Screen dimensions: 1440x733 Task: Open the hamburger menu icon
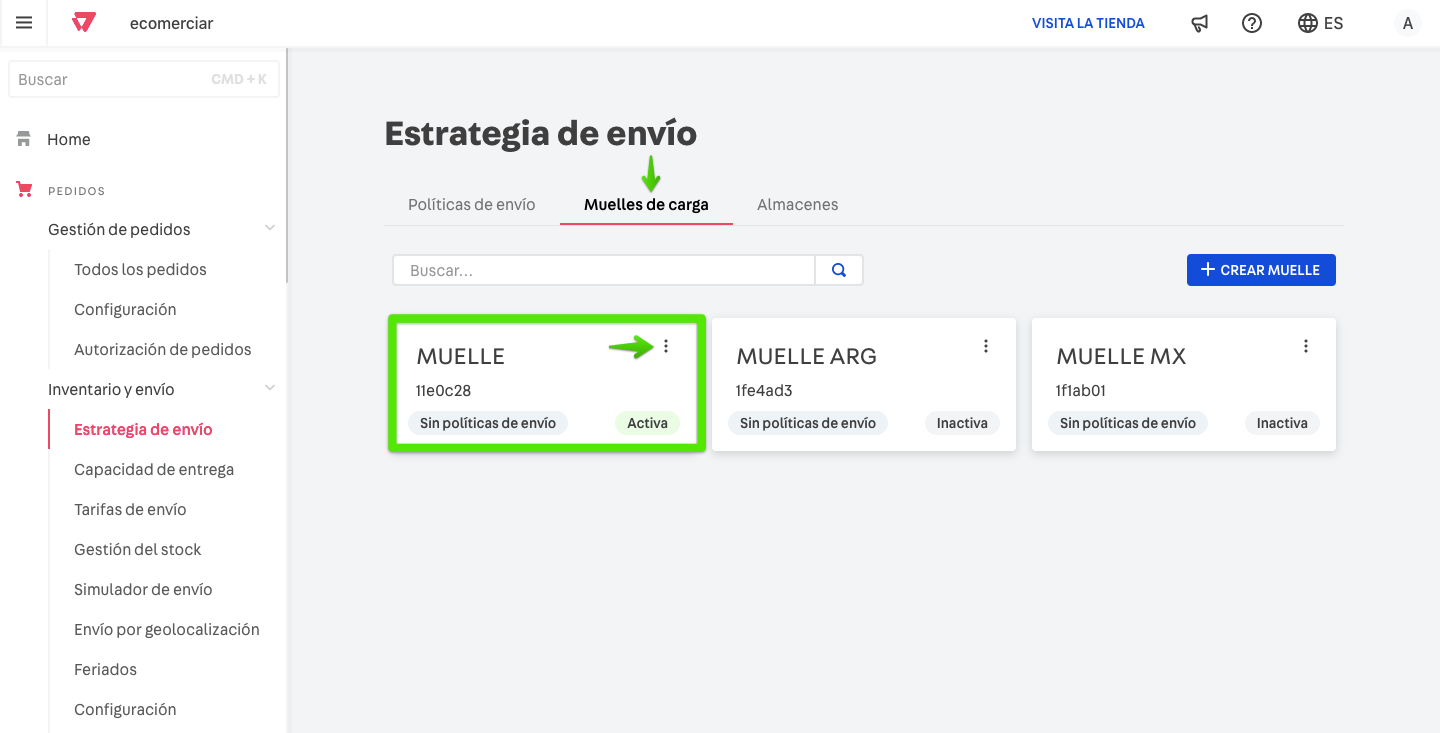coord(24,23)
